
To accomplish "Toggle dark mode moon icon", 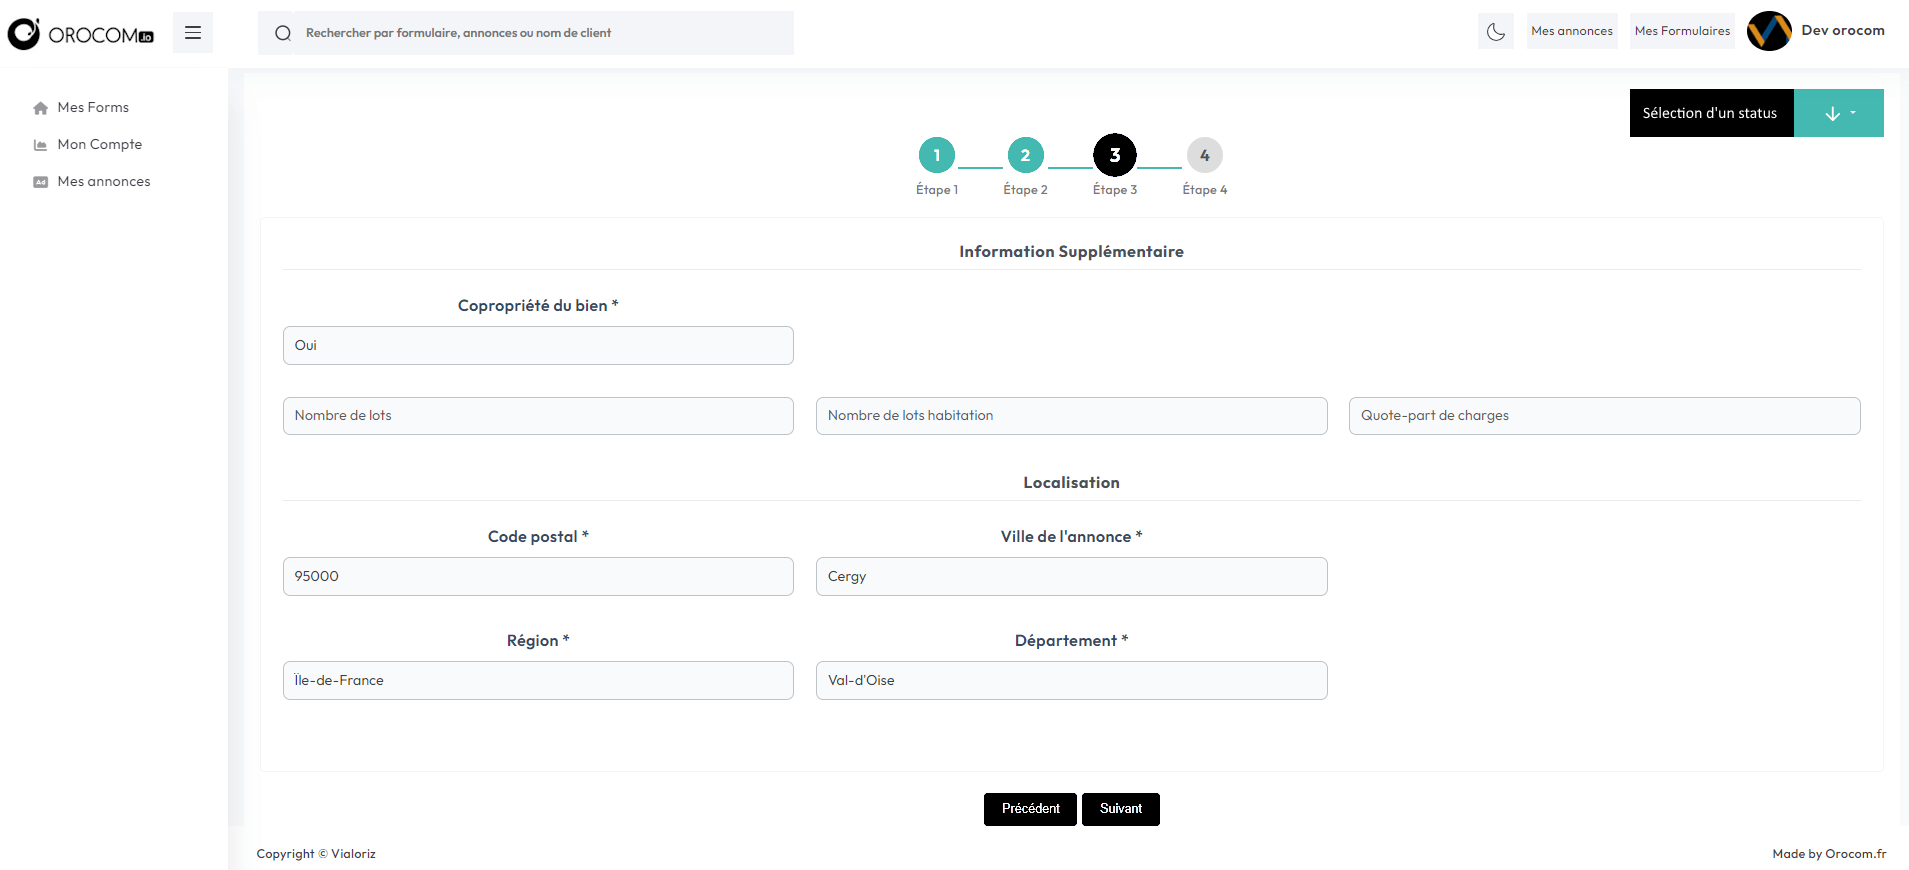I will (x=1495, y=32).
